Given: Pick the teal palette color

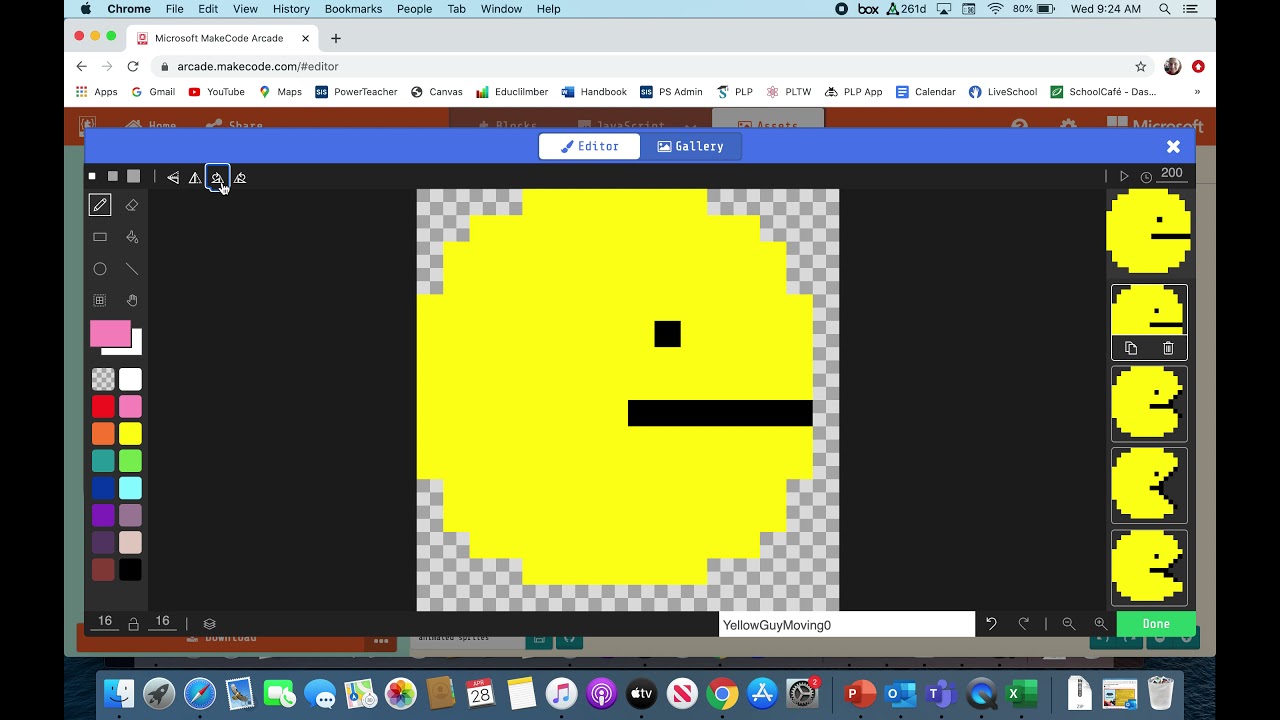Looking at the screenshot, I should click(103, 461).
